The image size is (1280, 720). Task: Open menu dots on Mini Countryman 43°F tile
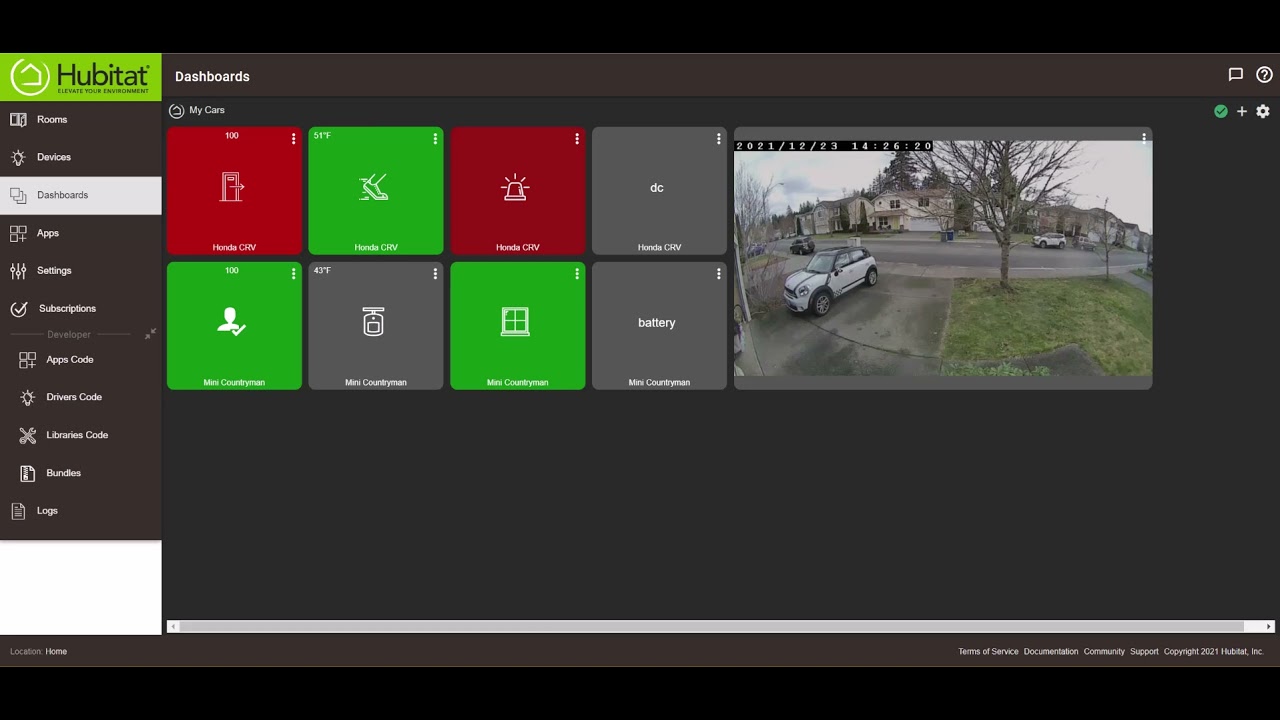click(435, 274)
